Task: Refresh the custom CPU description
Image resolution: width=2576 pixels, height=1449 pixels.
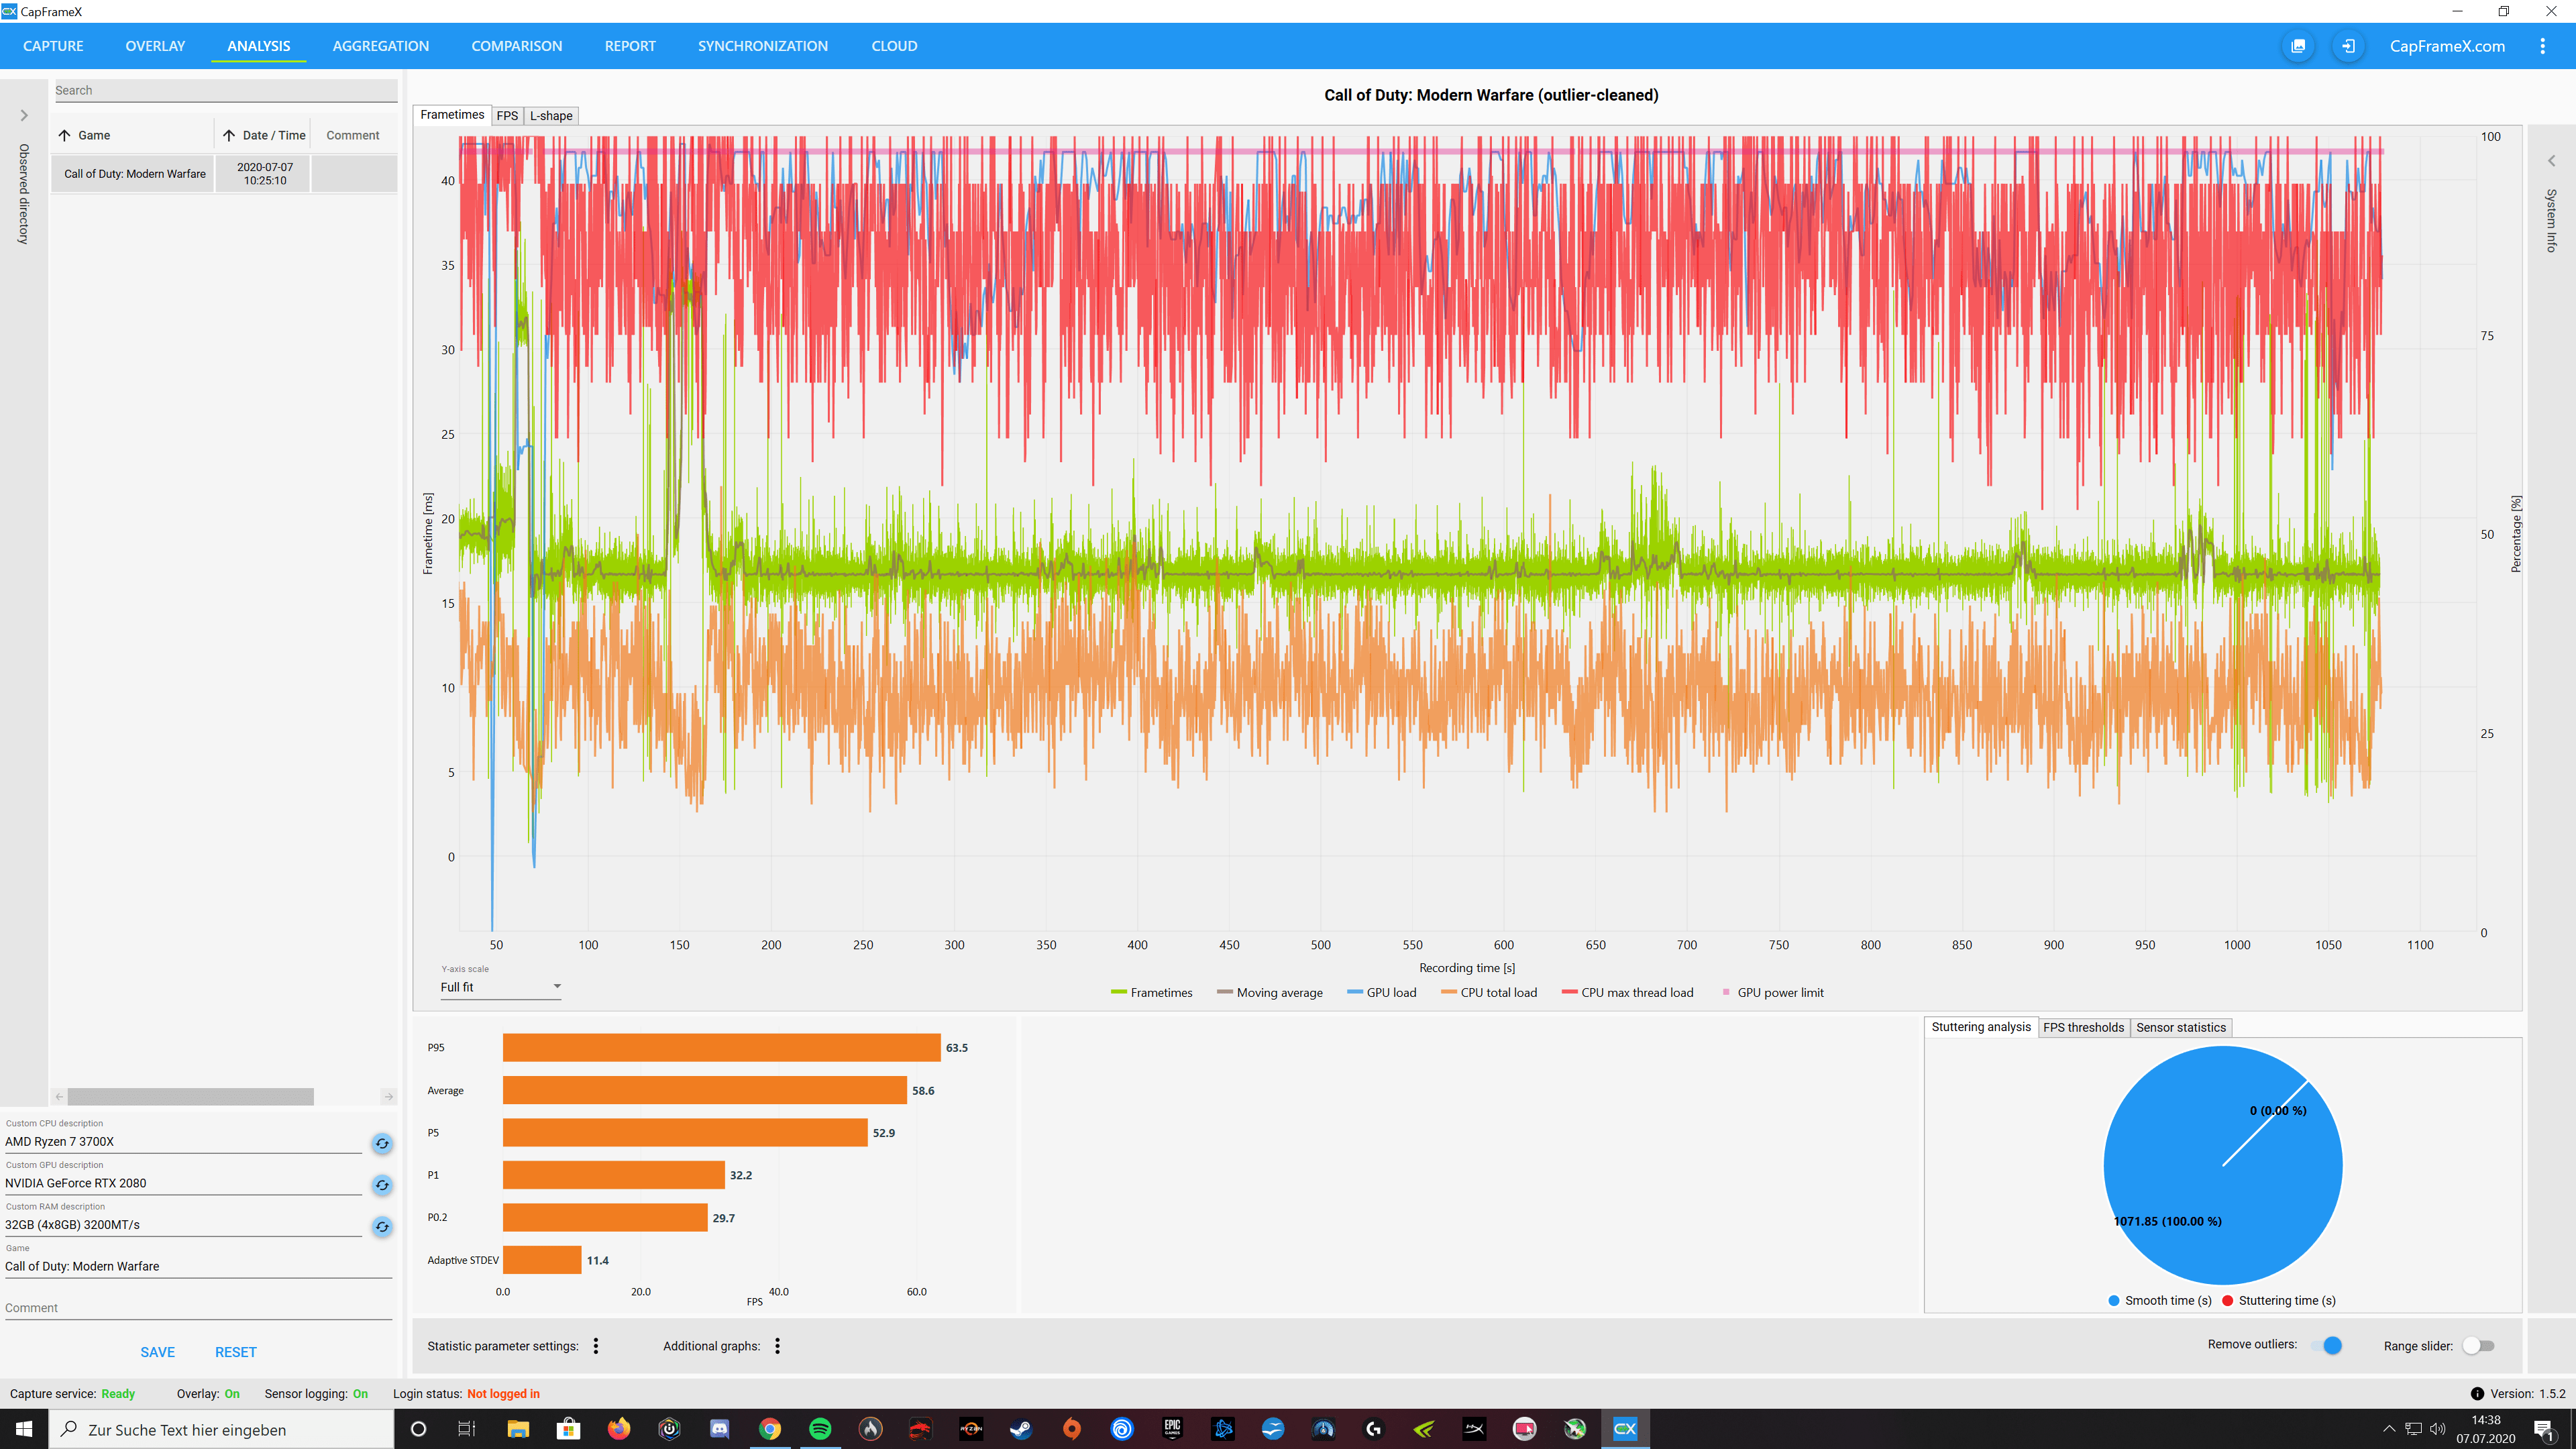Action: [x=382, y=1143]
